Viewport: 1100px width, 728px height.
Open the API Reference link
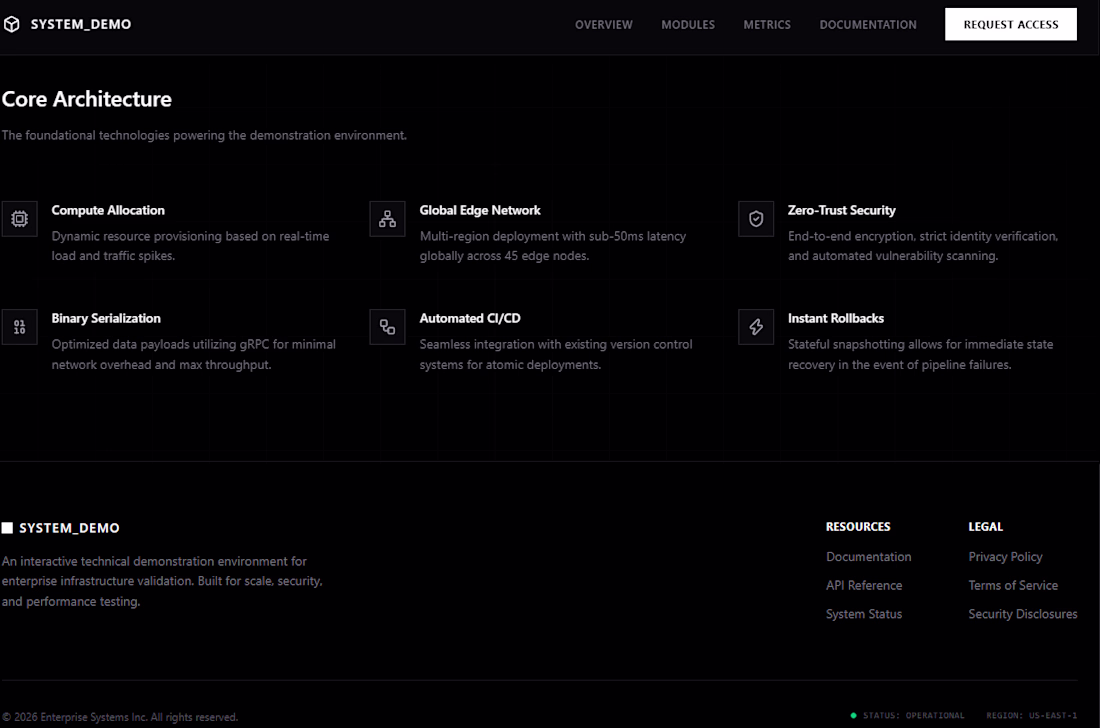[864, 586]
